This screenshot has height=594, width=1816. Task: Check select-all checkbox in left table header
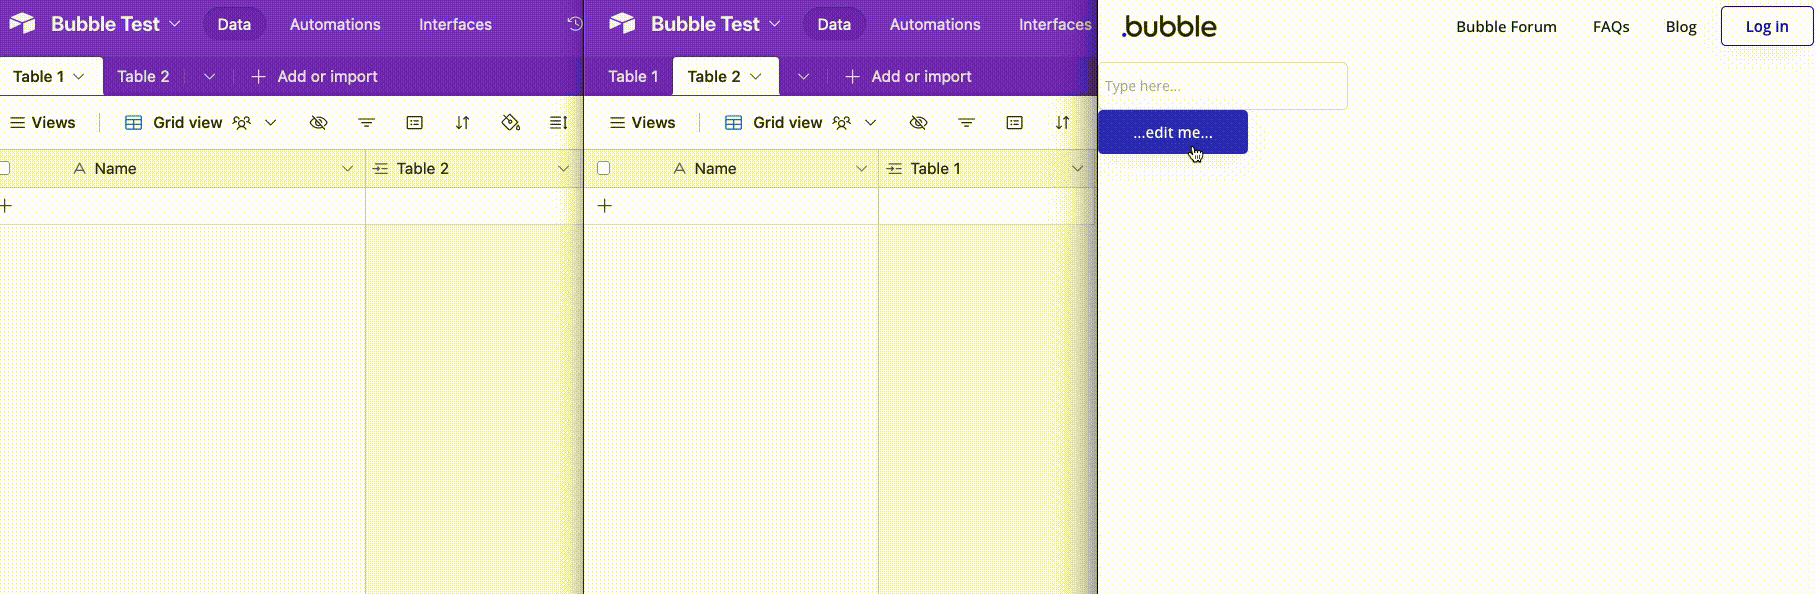pos(5,168)
